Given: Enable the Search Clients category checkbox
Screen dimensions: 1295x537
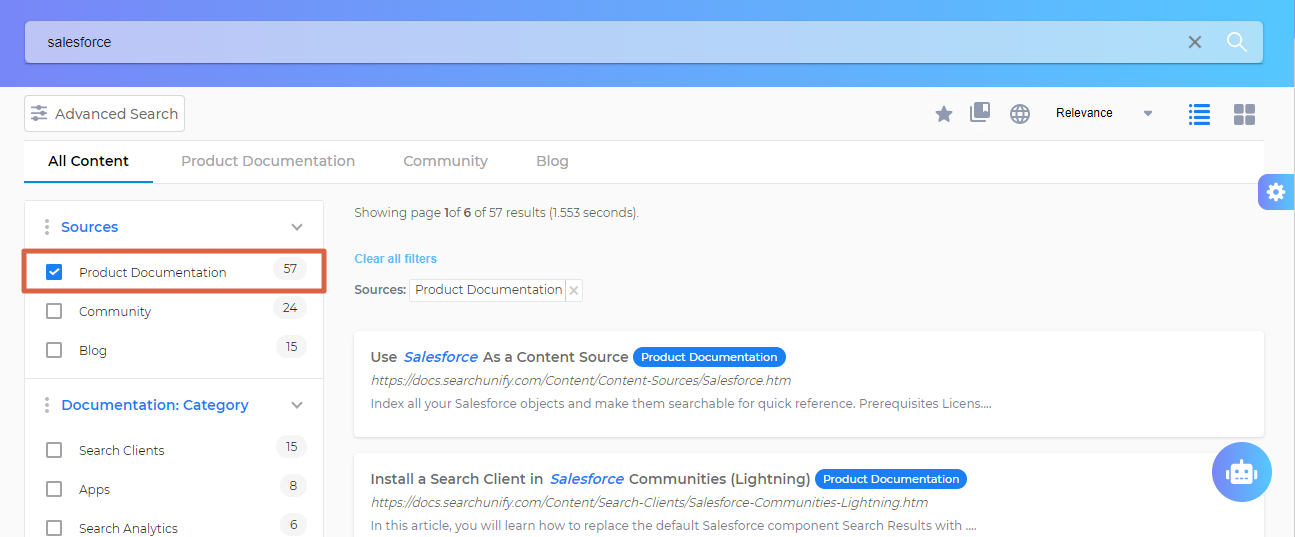Looking at the screenshot, I should tap(54, 450).
